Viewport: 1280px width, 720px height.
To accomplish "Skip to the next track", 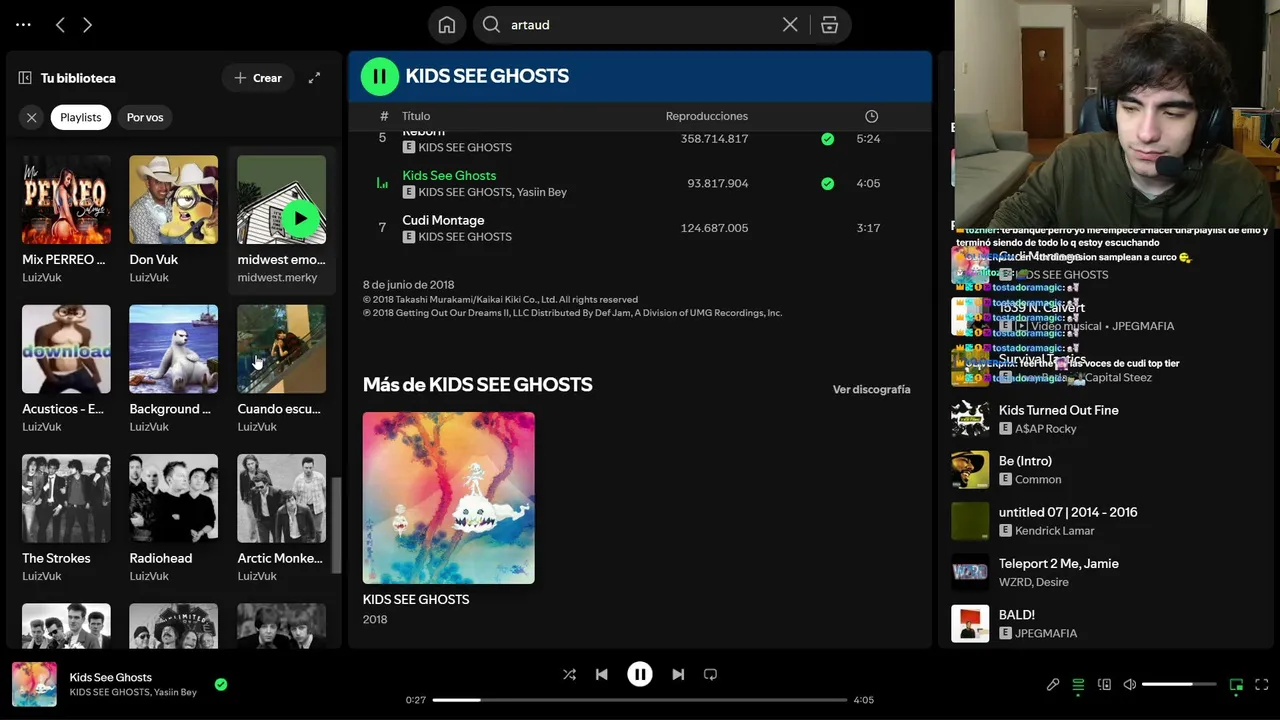I will tap(678, 675).
